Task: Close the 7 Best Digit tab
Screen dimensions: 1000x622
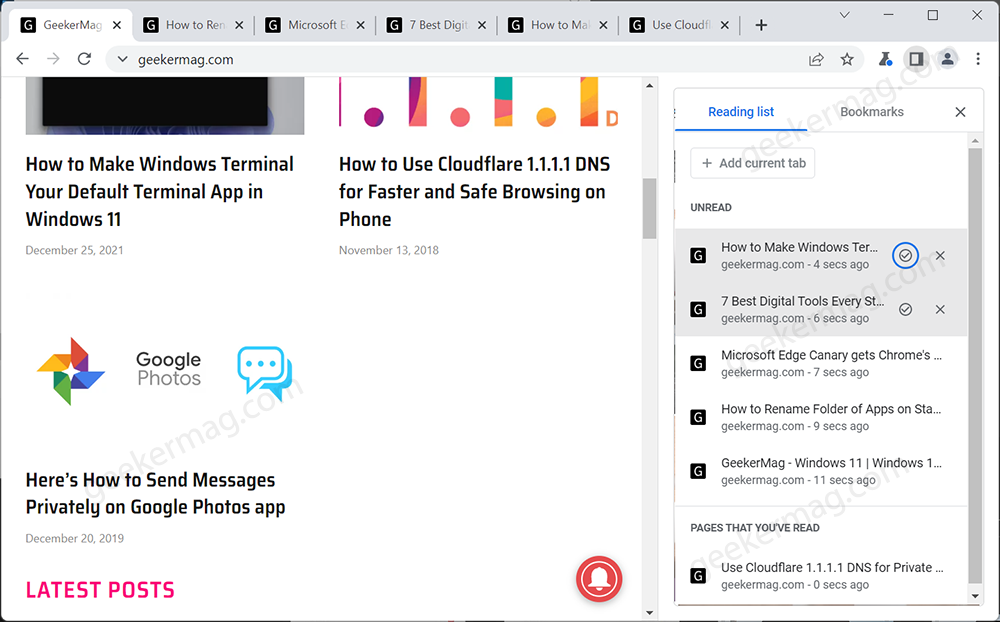Action: tap(482, 25)
